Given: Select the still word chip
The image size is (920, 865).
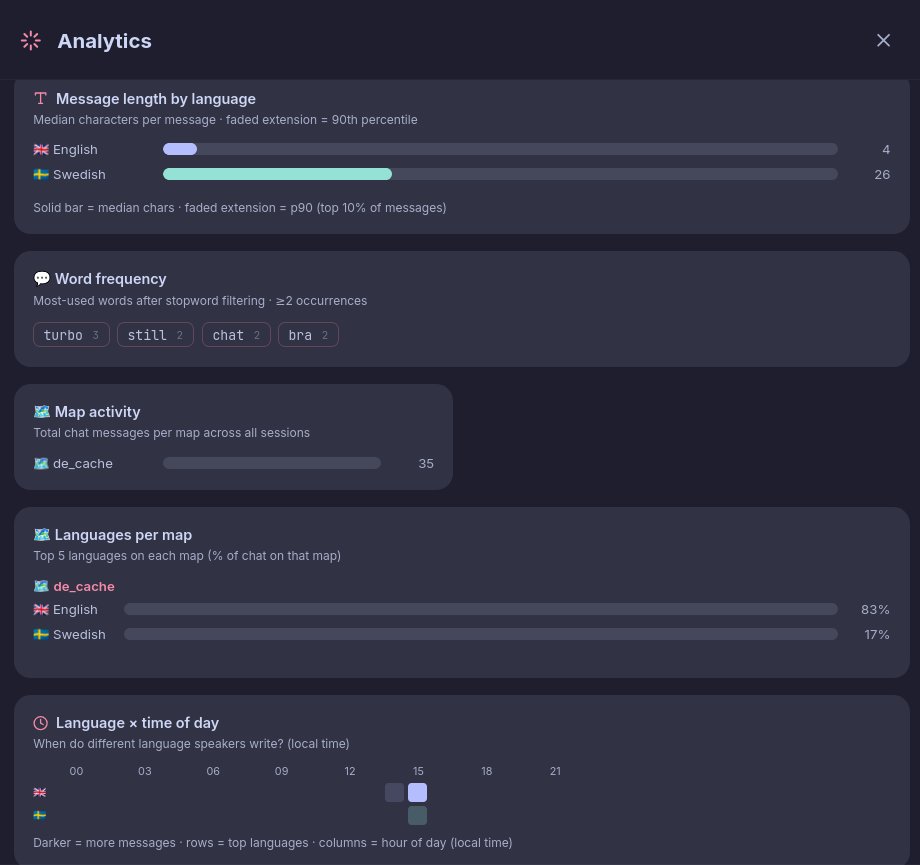Looking at the screenshot, I should click(x=155, y=334).
